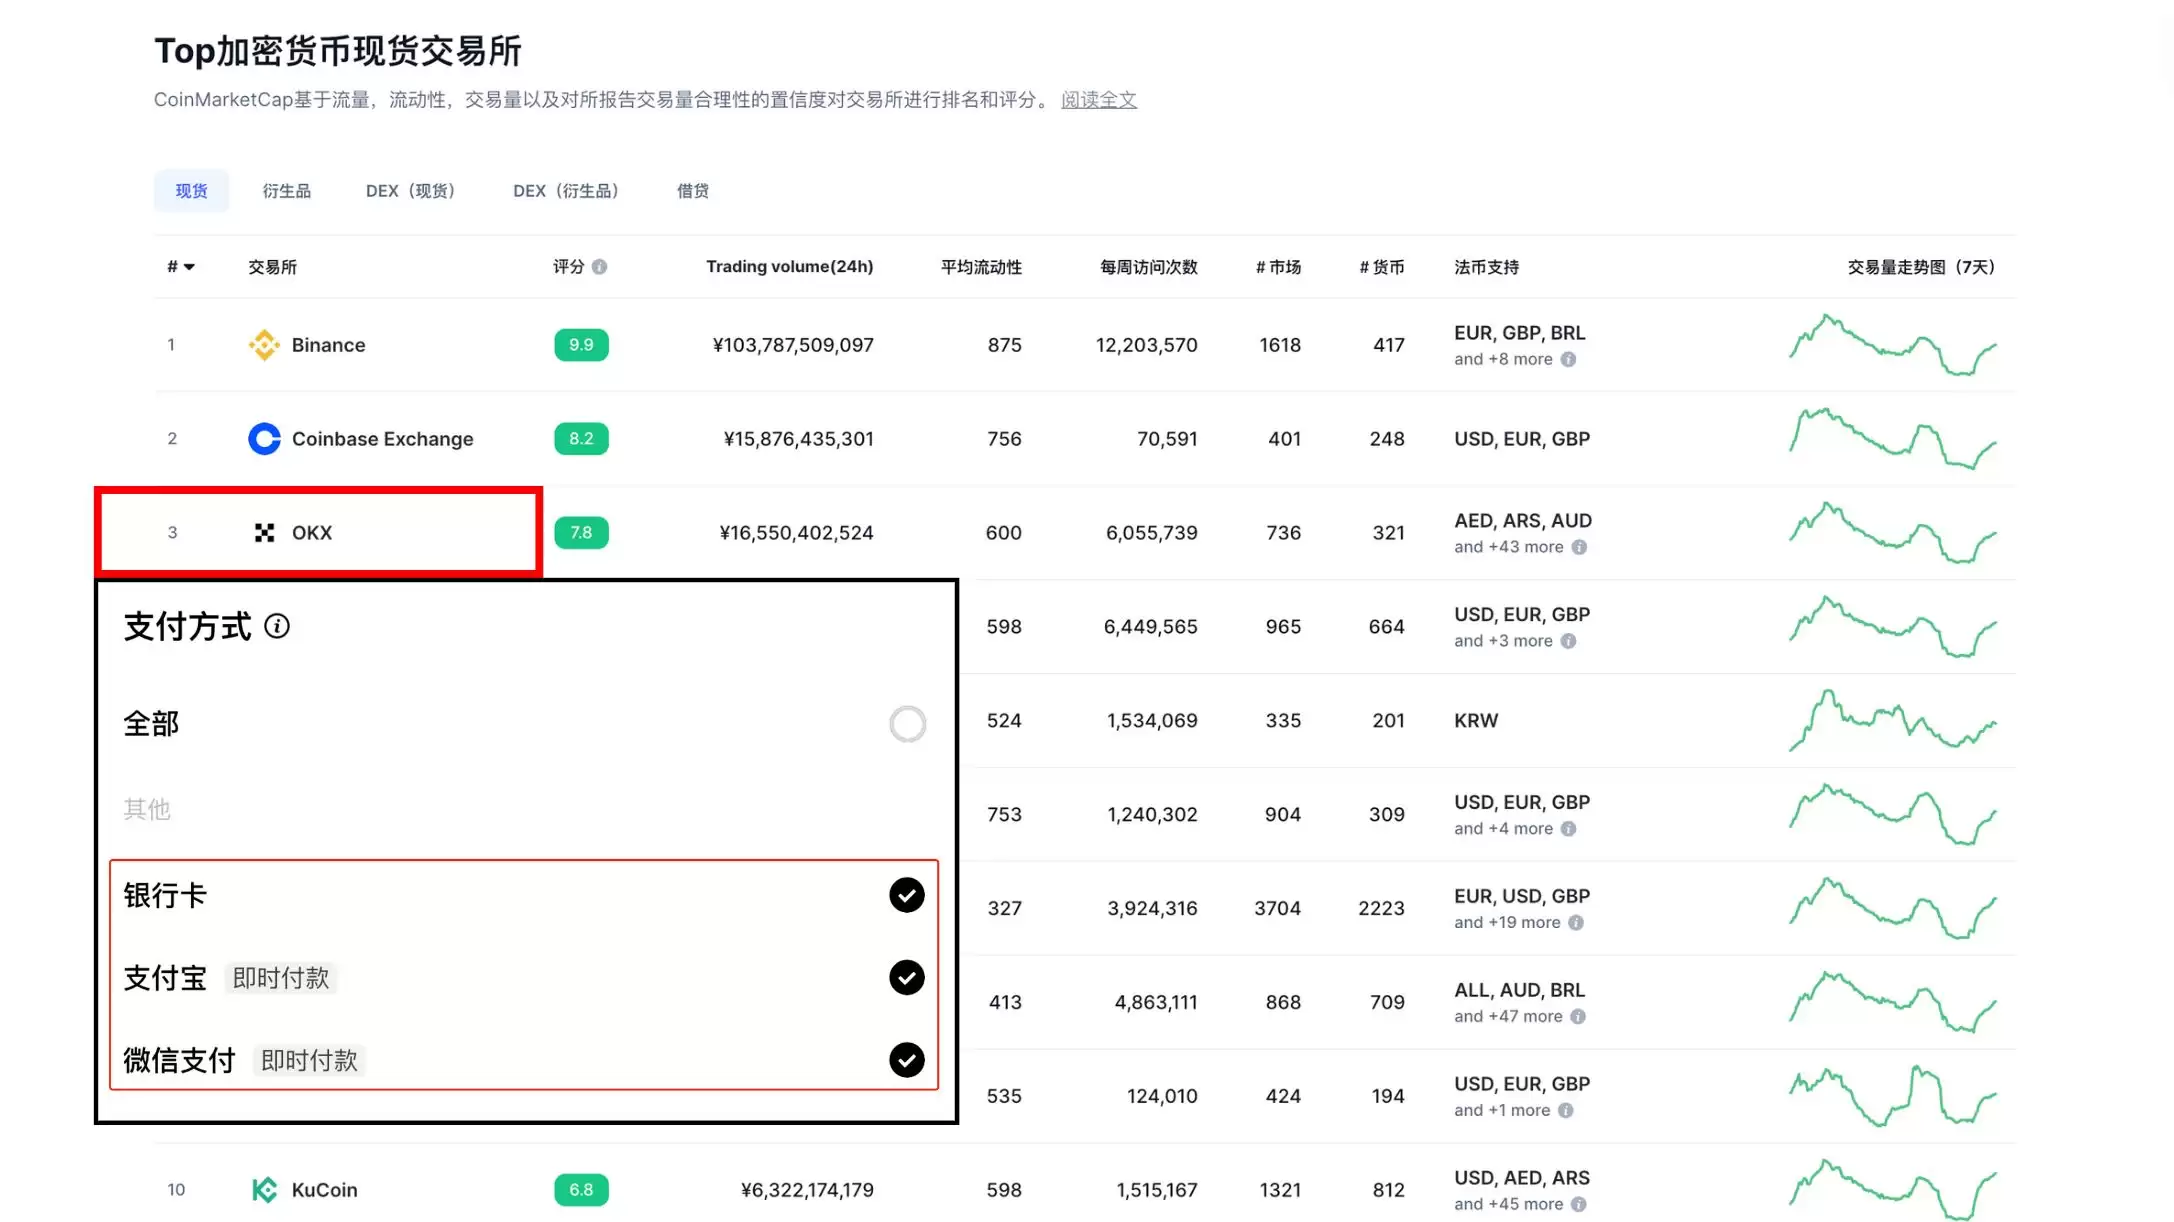The image size is (2174, 1222).
Task: Click the KuCoin logo icon
Action: click(x=264, y=1190)
